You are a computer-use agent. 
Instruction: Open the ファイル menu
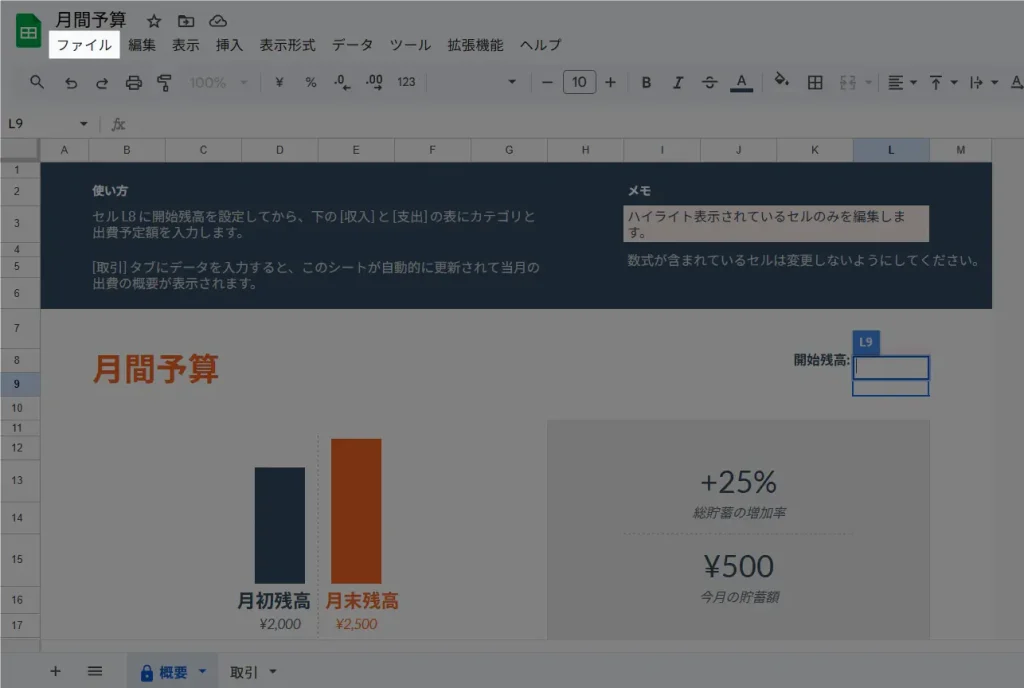coord(84,45)
